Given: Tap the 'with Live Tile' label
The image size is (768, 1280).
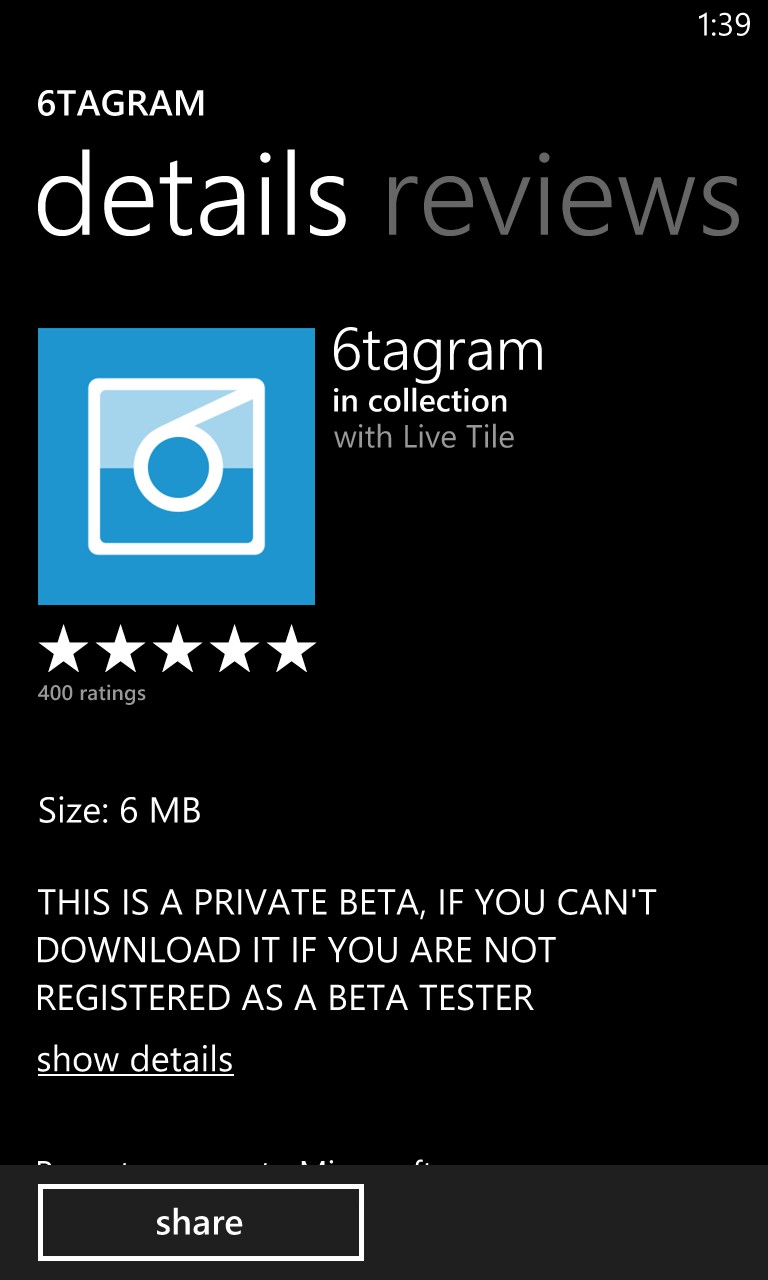Looking at the screenshot, I should (x=424, y=437).
